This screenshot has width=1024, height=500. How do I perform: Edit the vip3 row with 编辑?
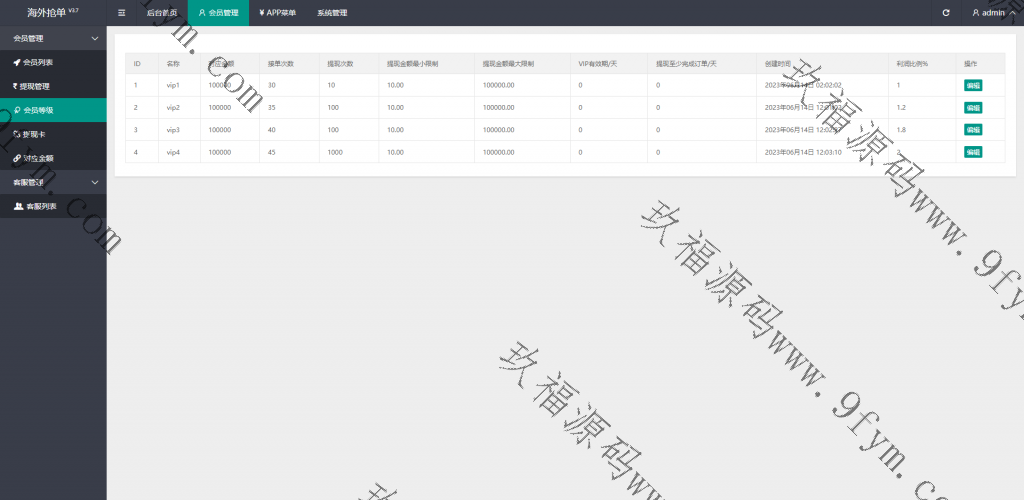pyautogui.click(x=972, y=130)
